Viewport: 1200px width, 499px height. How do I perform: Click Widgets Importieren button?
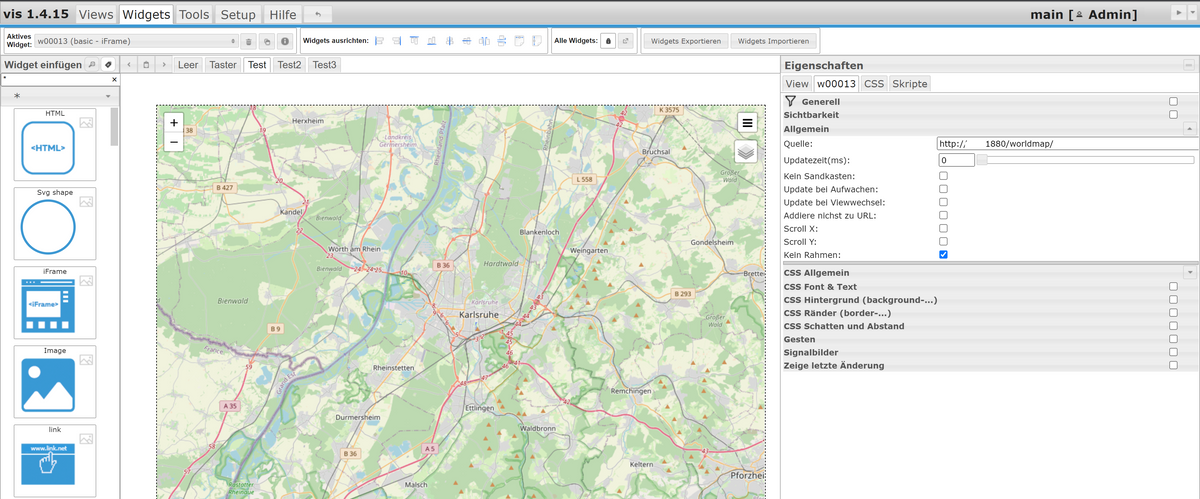[773, 42]
